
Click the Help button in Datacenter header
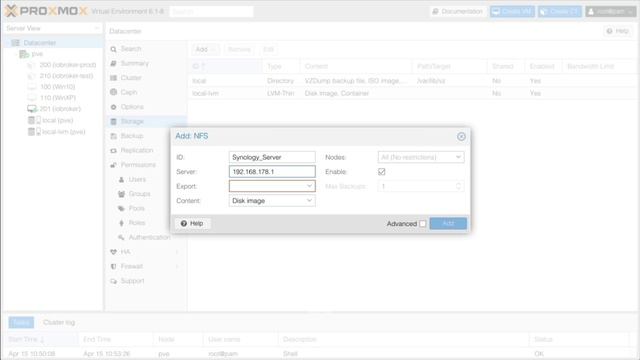click(618, 31)
